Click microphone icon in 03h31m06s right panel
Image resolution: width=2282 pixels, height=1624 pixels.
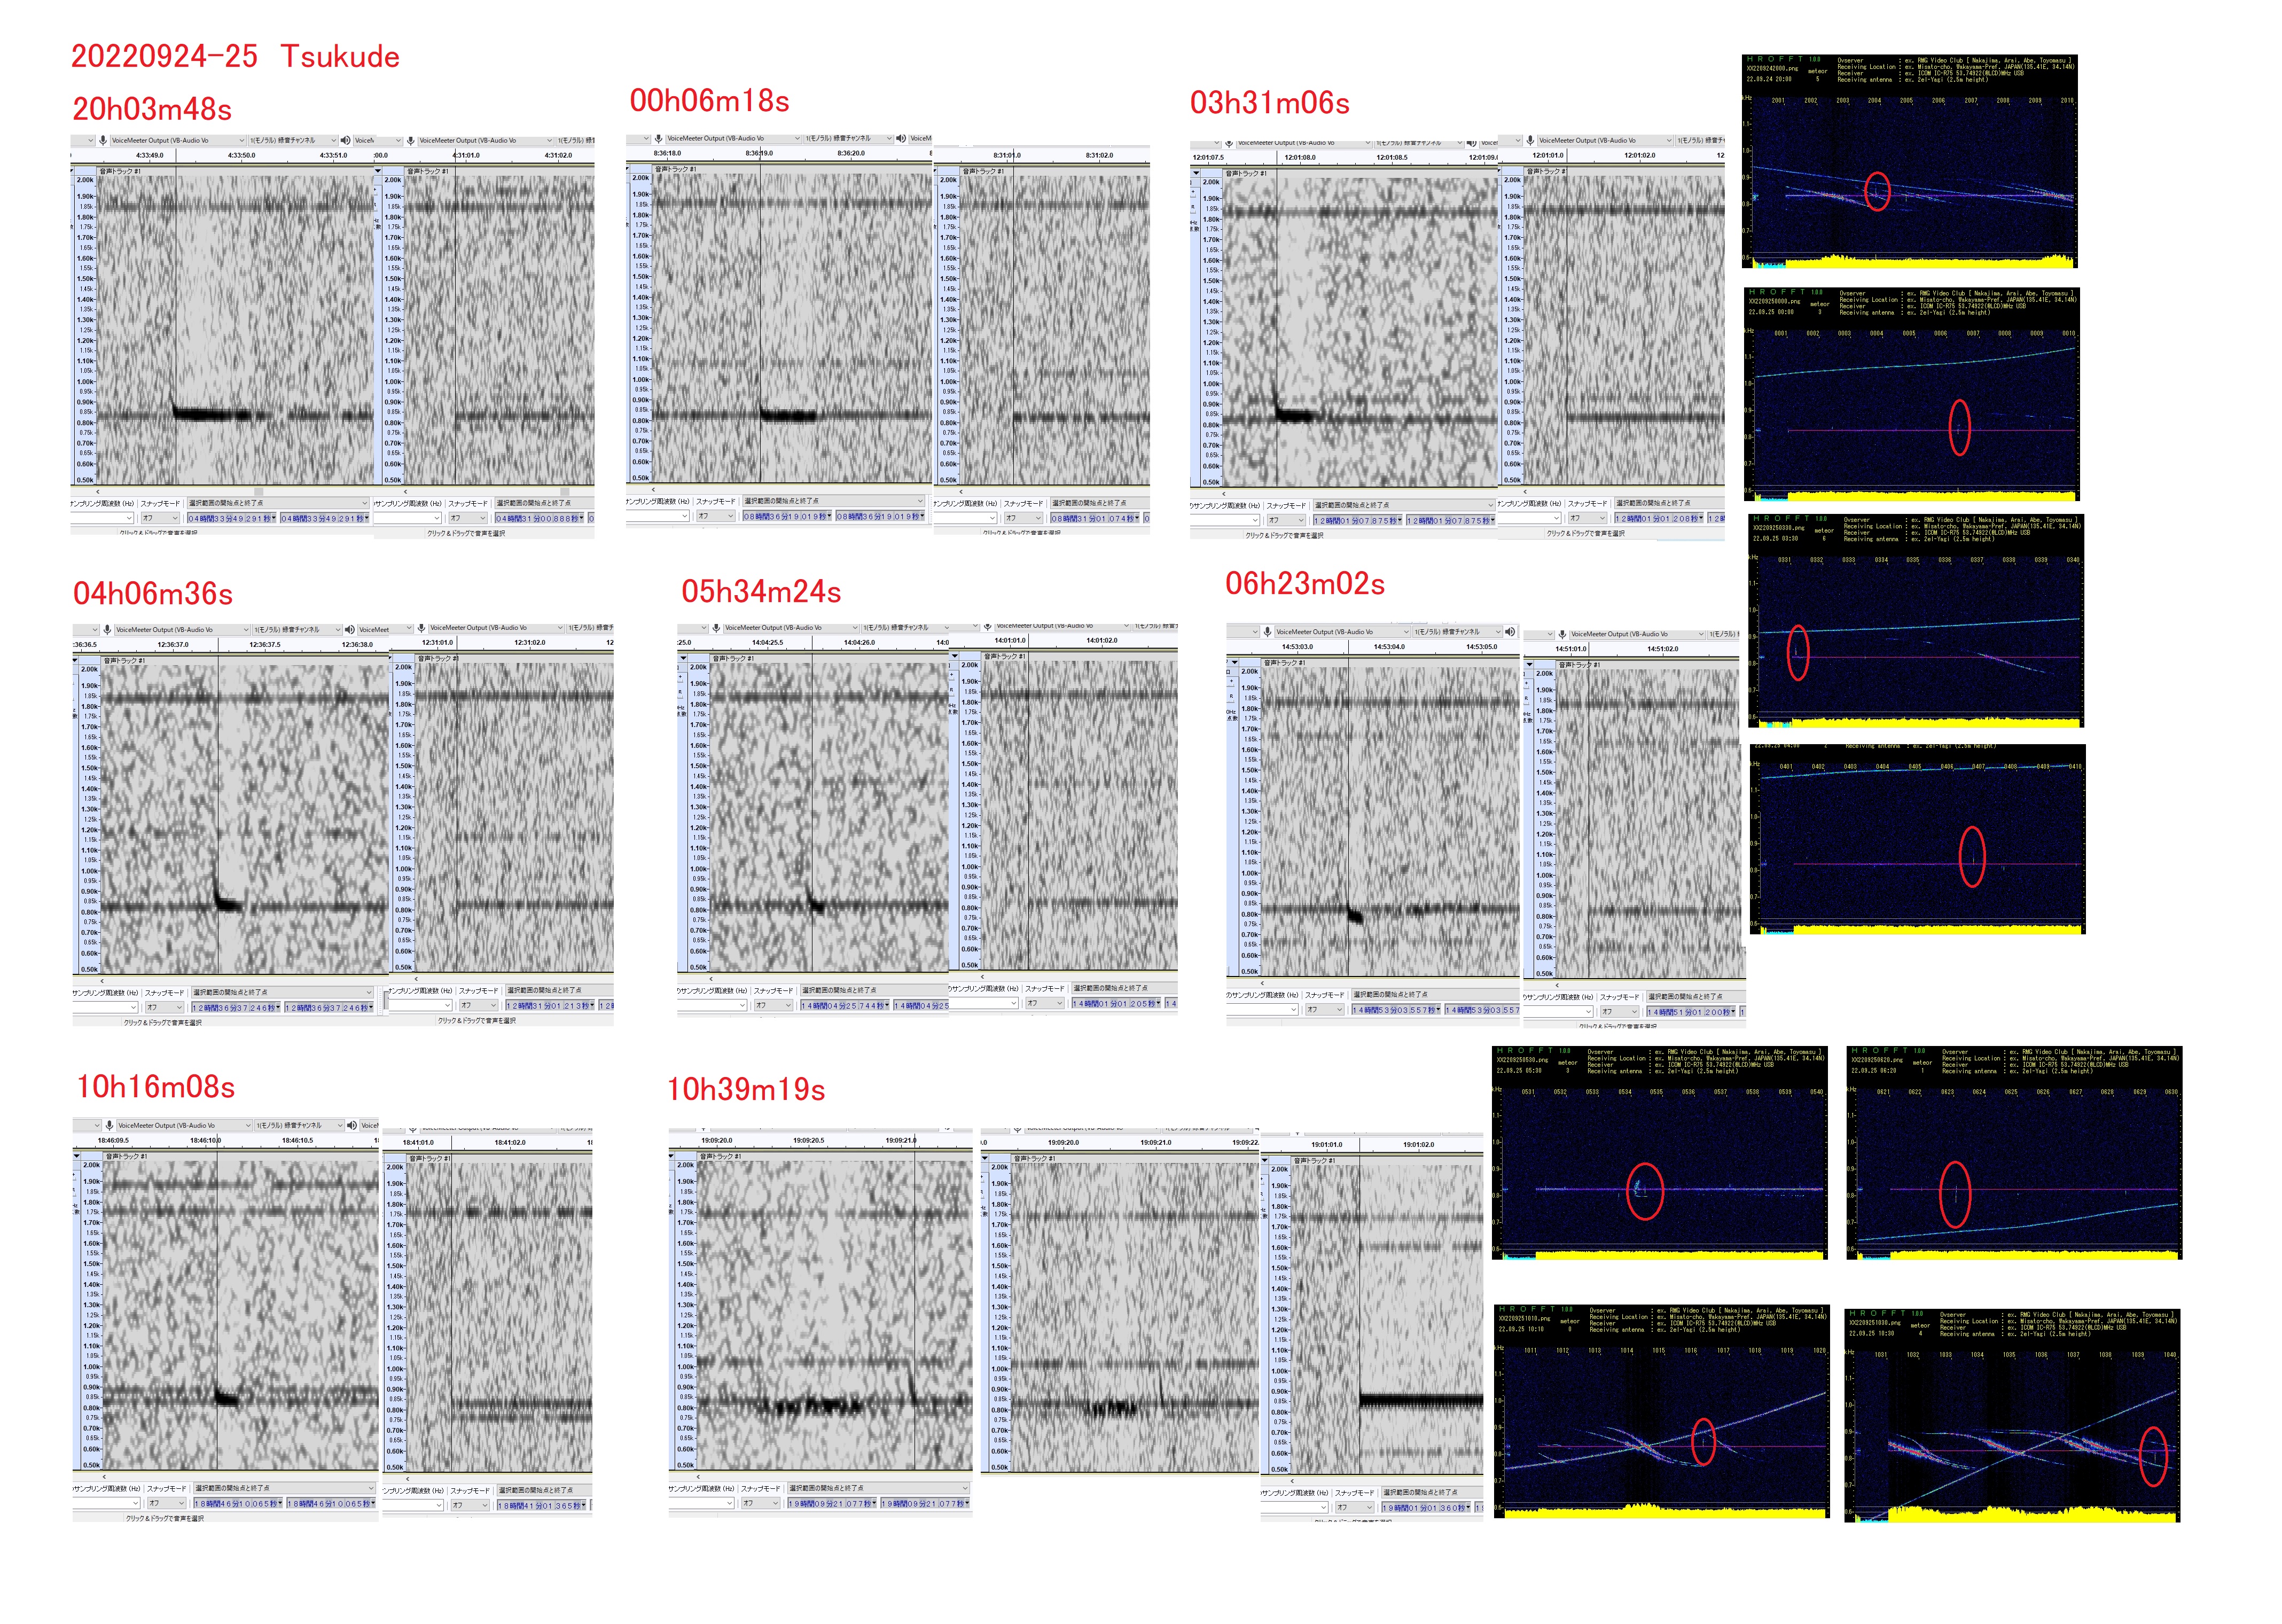(x=1530, y=141)
